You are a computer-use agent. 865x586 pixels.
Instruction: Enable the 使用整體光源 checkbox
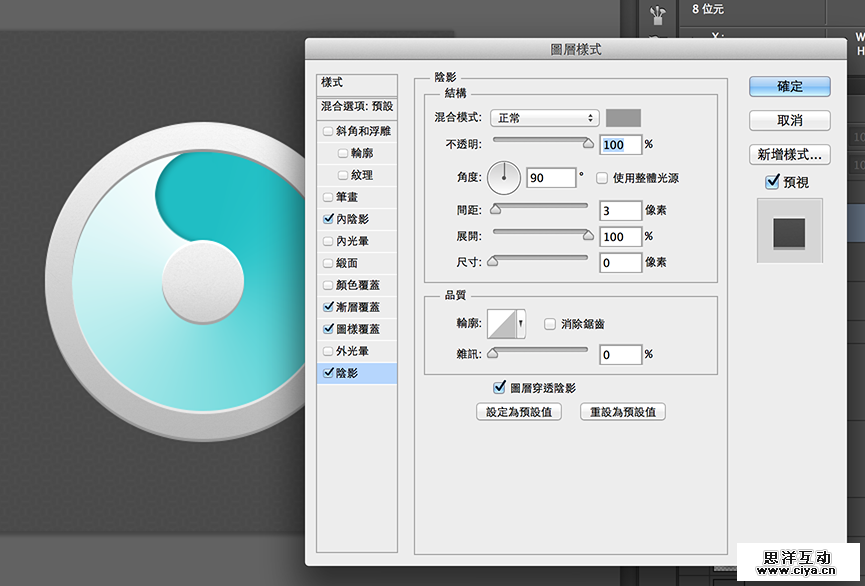tap(601, 178)
